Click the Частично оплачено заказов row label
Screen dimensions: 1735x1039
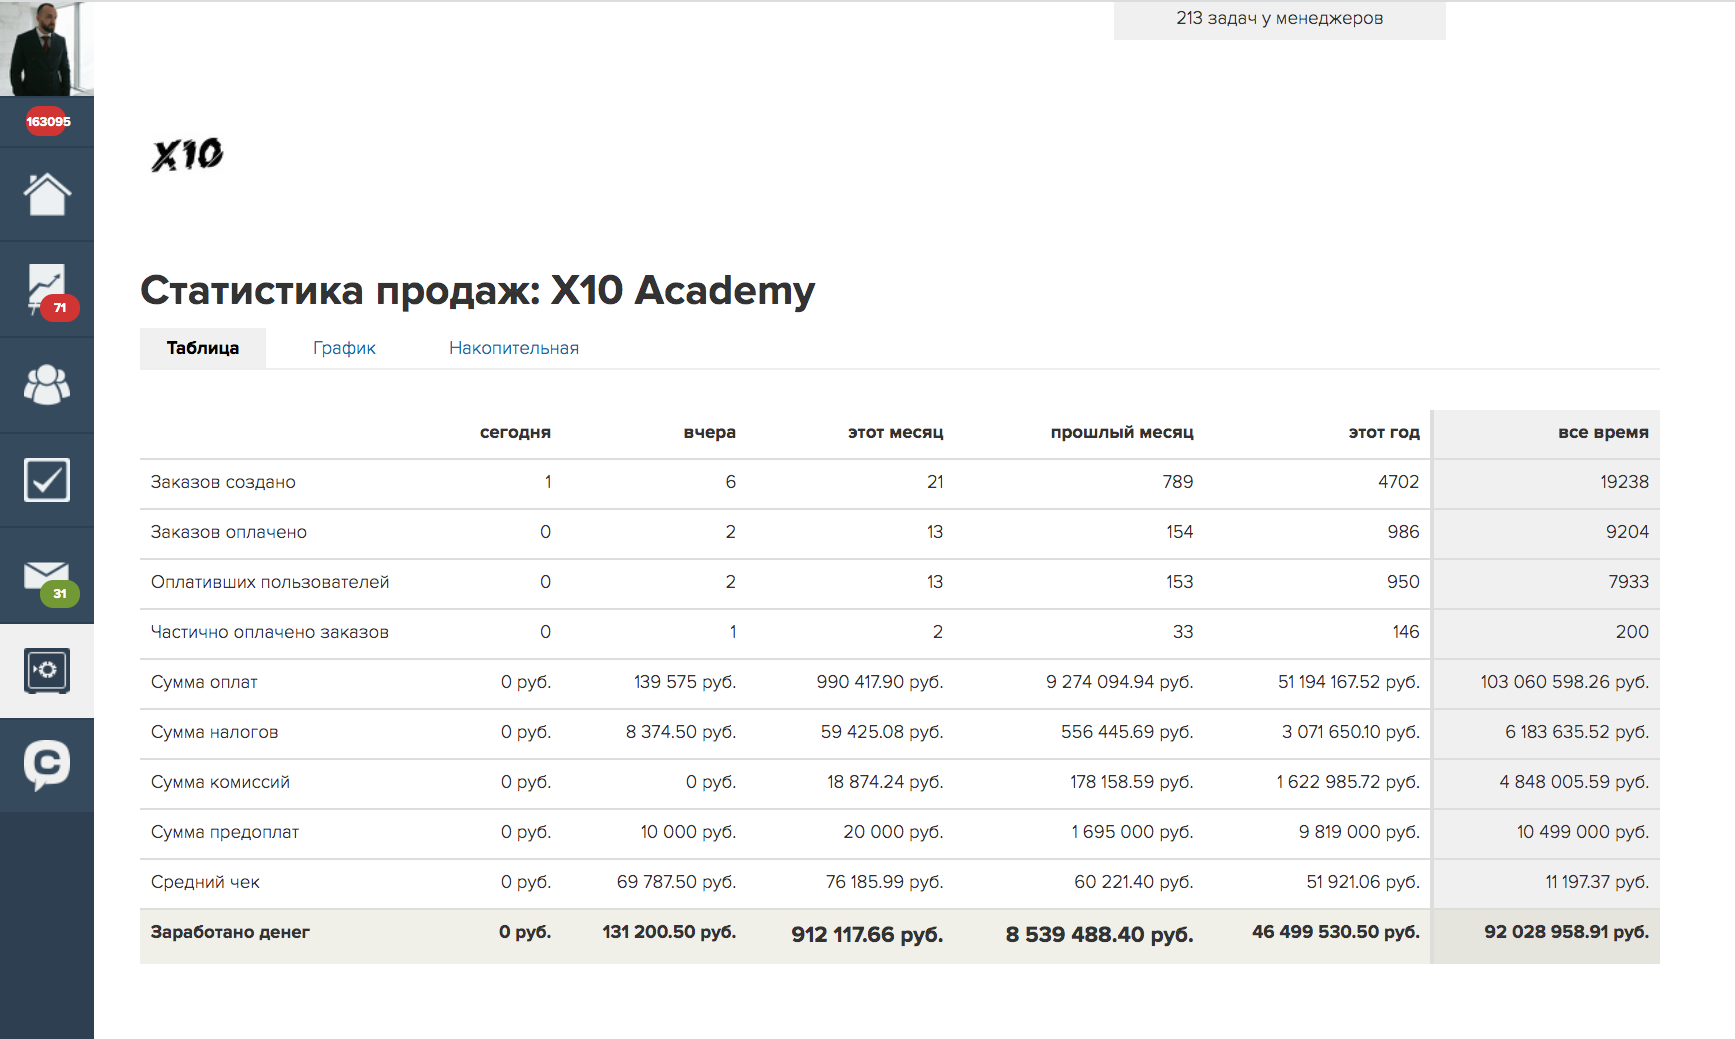click(x=270, y=632)
